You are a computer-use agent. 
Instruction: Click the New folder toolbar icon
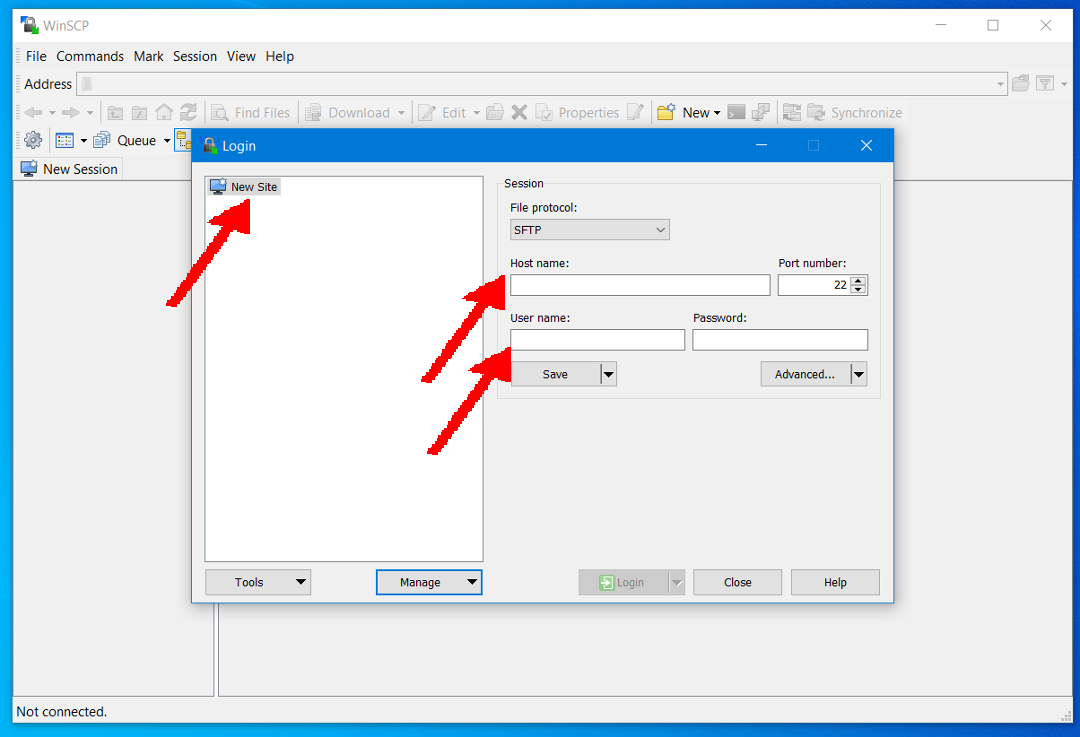pos(666,113)
